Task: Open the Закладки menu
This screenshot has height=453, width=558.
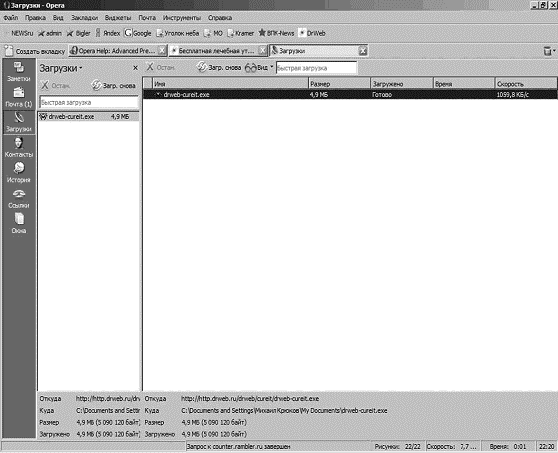Action: coord(84,17)
